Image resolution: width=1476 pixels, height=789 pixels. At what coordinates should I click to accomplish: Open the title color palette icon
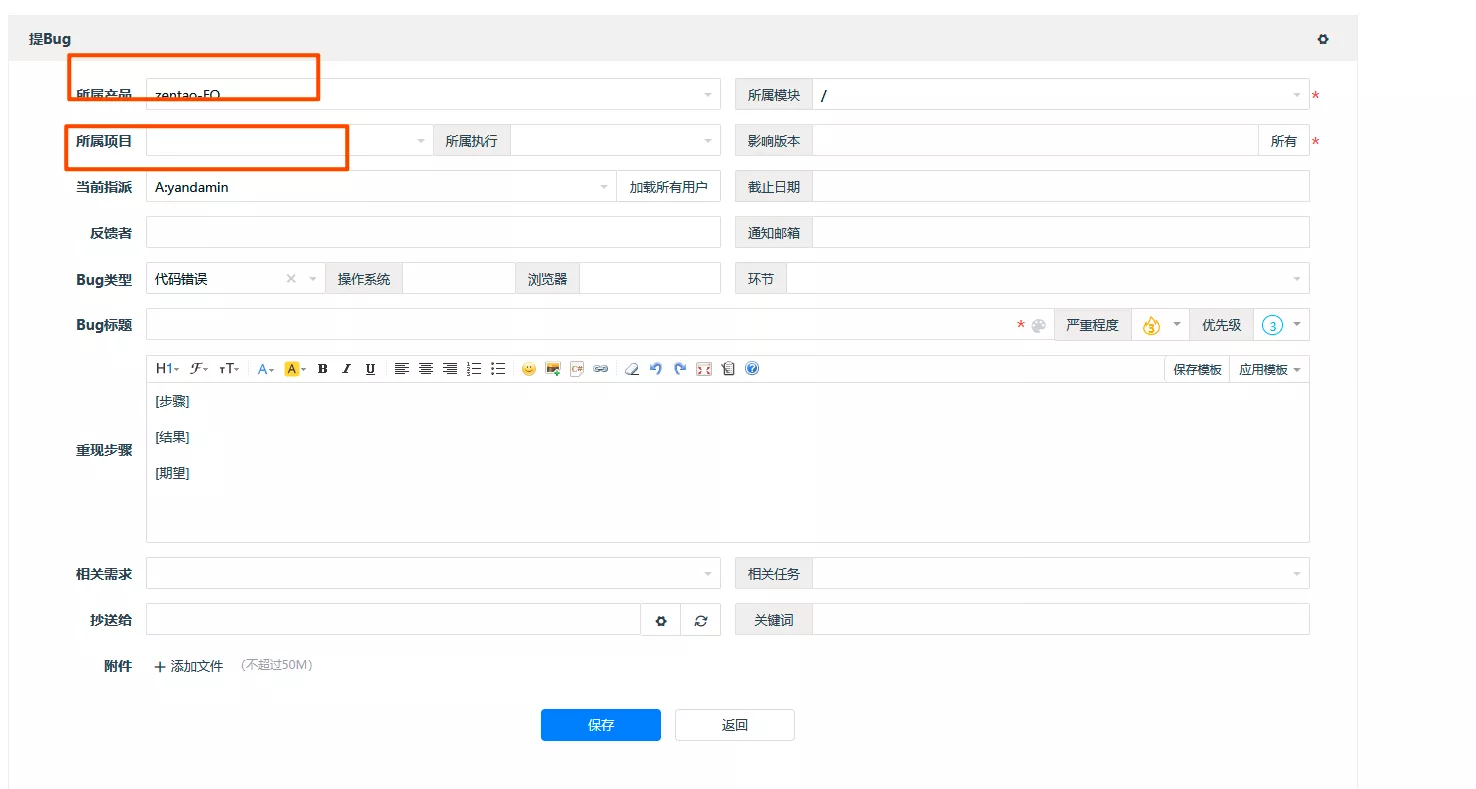1038,325
